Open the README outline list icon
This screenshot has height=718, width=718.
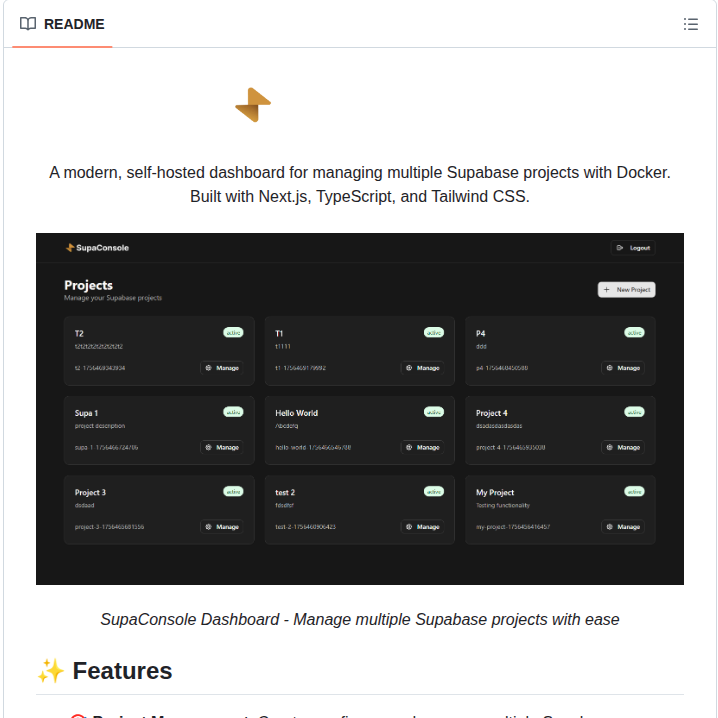[690, 24]
